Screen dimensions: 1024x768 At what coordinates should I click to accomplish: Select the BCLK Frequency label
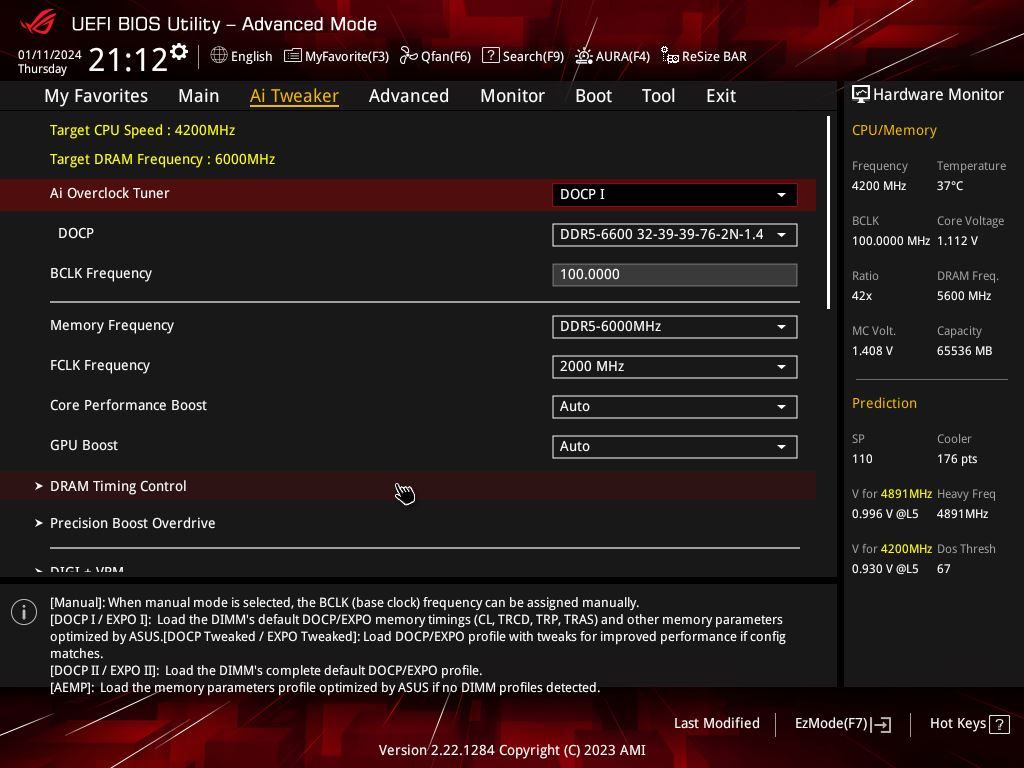(x=101, y=274)
